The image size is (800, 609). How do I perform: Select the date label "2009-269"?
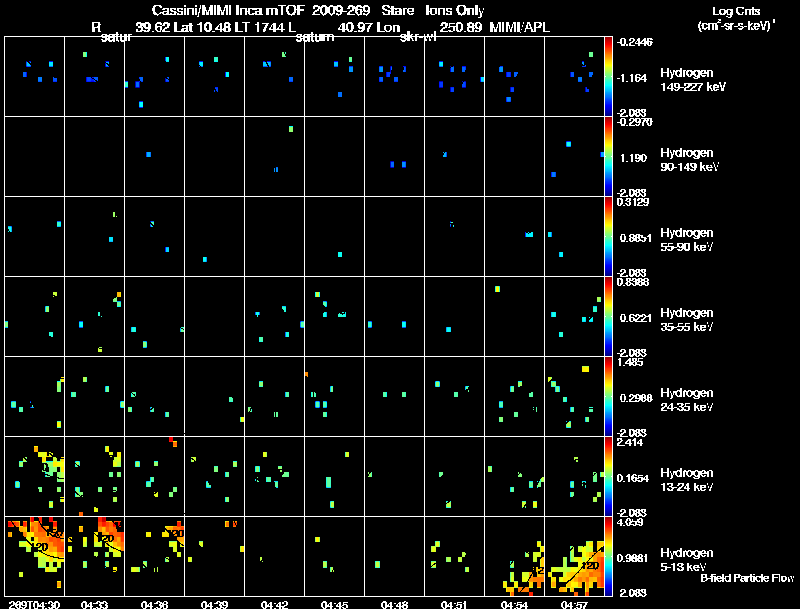(x=341, y=11)
